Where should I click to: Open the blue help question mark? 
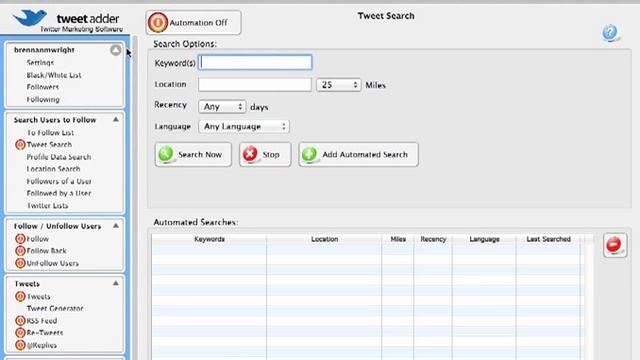610,32
